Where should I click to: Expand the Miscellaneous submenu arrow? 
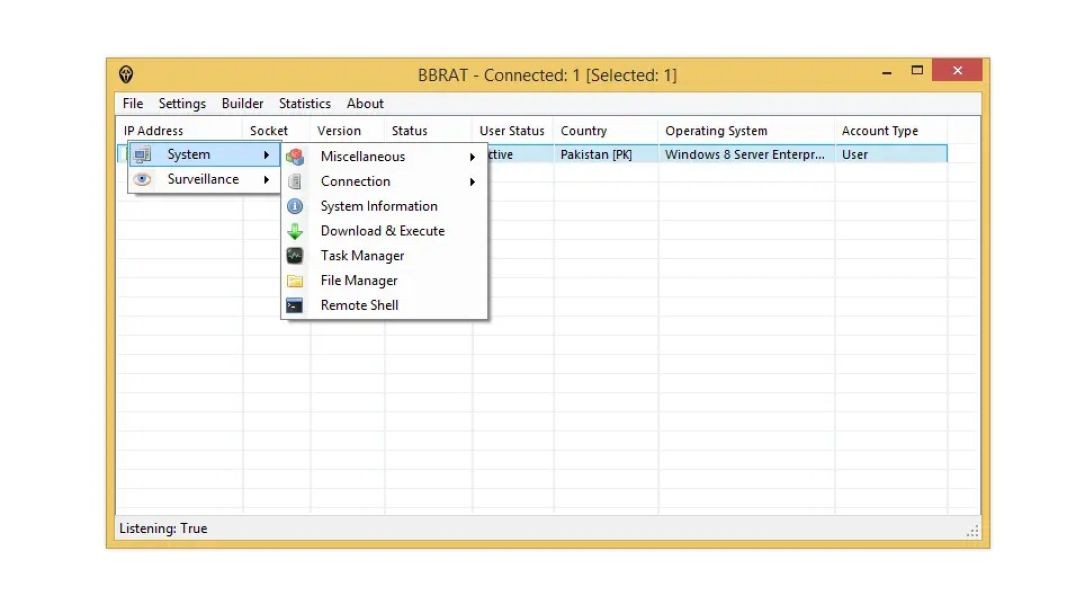pos(474,157)
